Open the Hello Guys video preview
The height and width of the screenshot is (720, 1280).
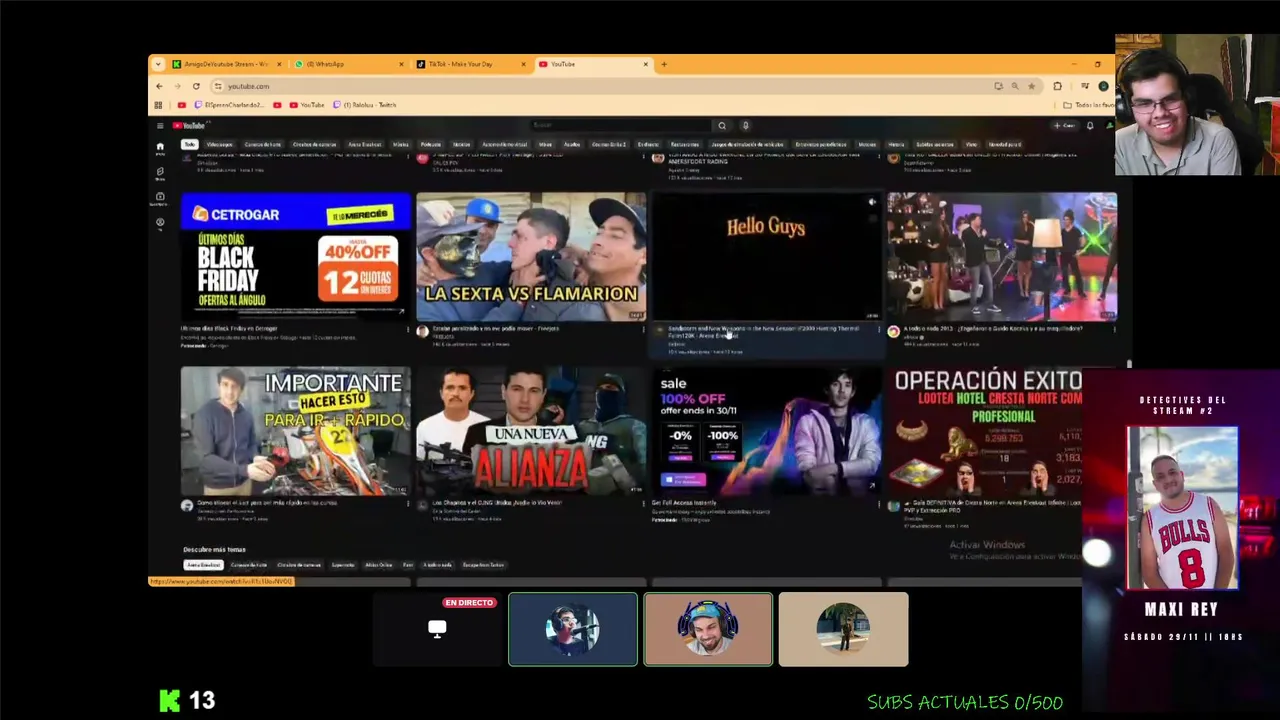[x=767, y=256]
